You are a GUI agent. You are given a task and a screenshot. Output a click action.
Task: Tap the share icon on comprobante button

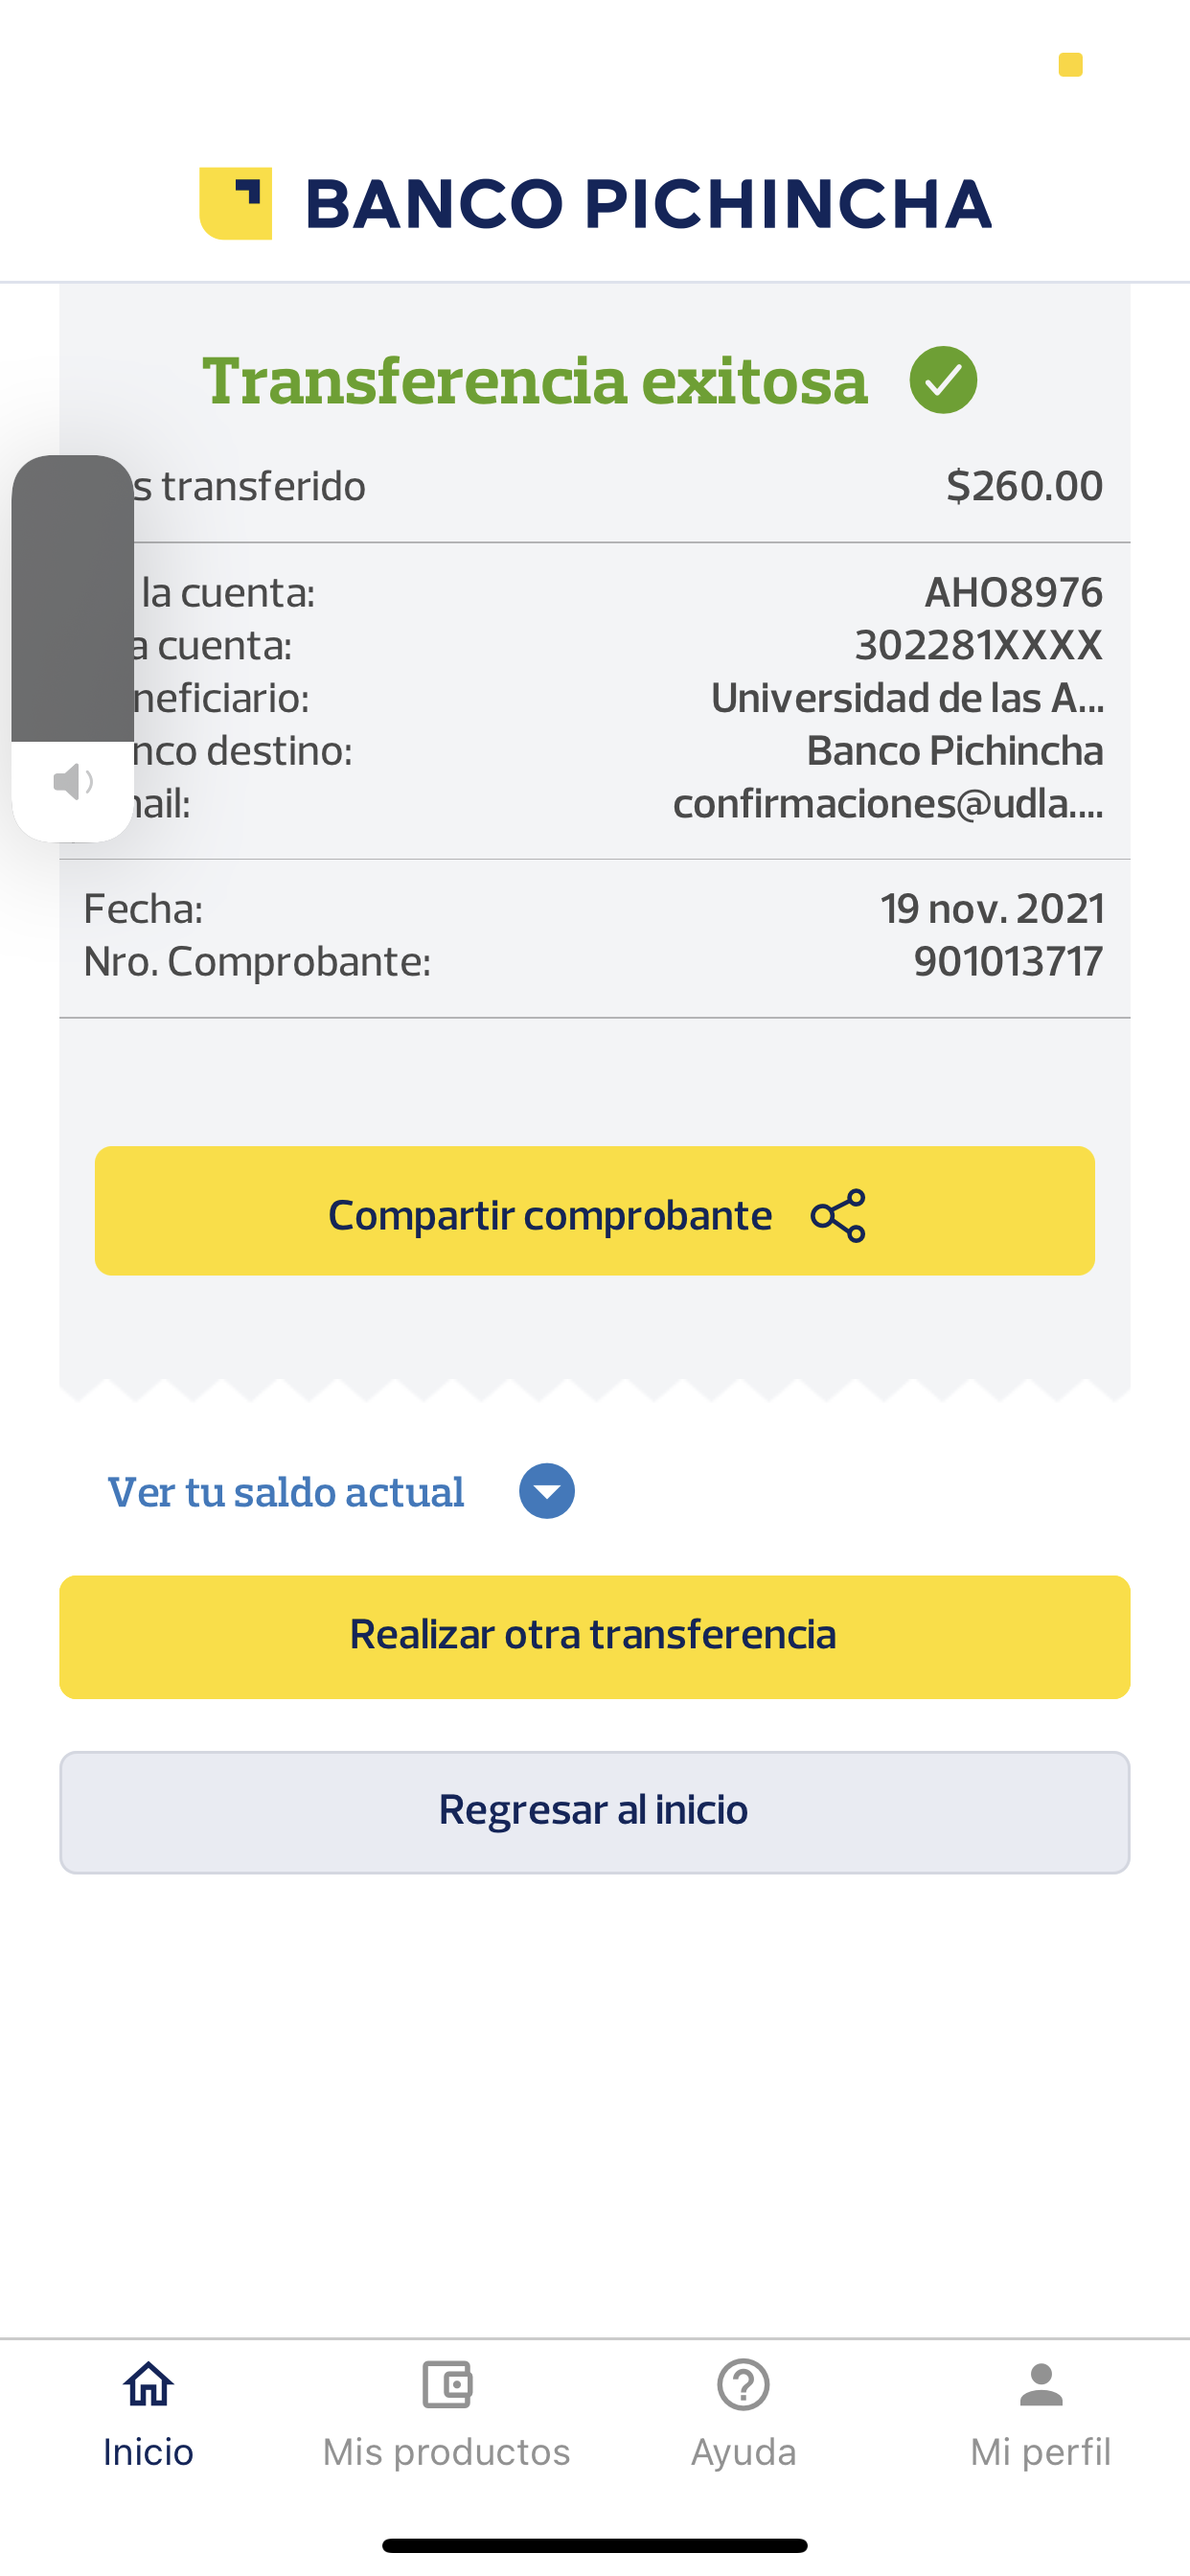(838, 1215)
